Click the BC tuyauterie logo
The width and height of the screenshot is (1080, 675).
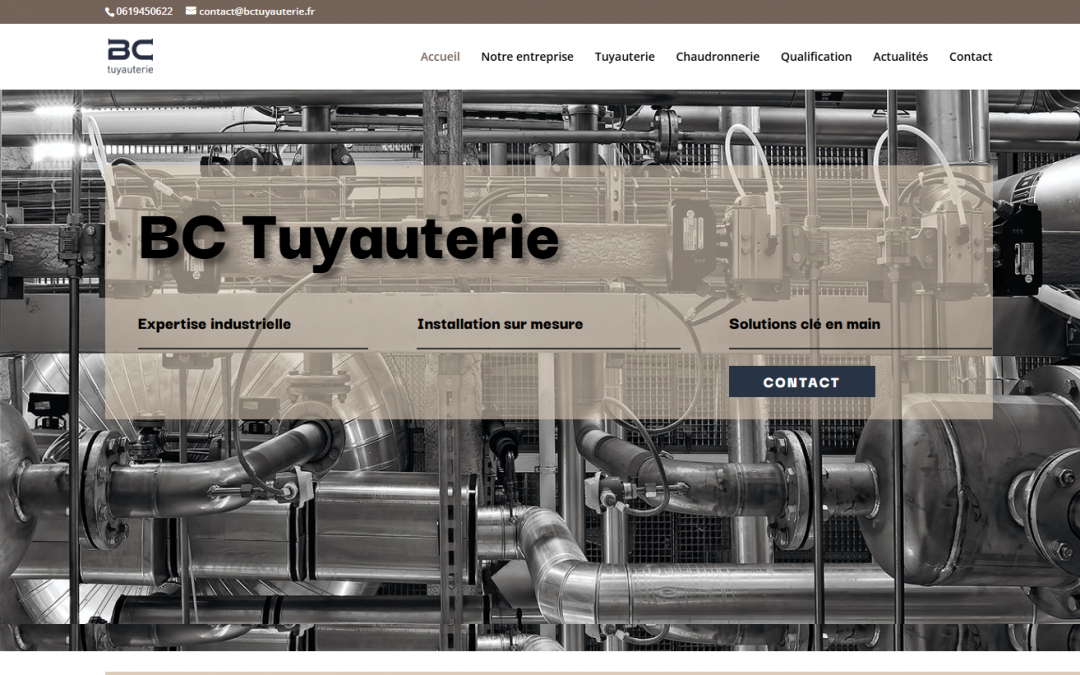pyautogui.click(x=130, y=56)
